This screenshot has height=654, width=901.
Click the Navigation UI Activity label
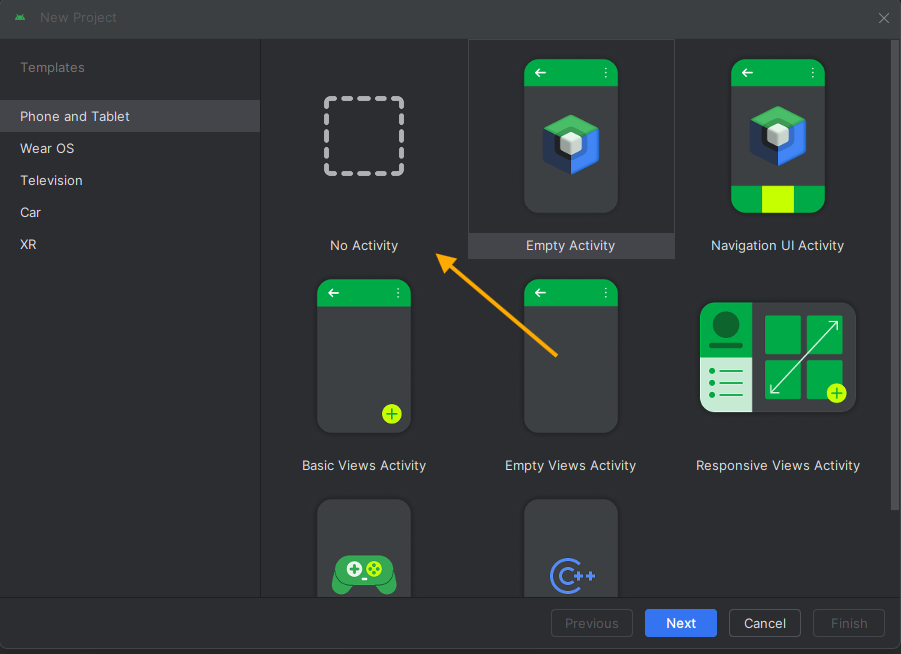[777, 246]
